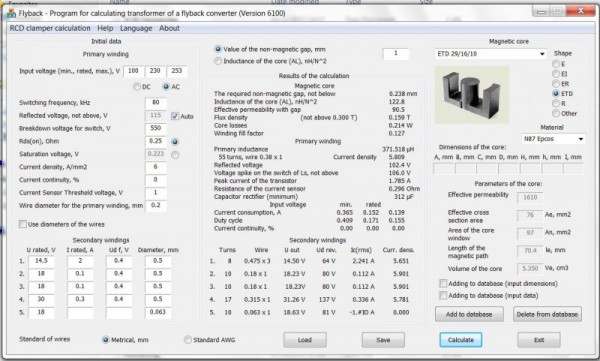Choose Inductance of the core (AL) option
This screenshot has height=361, width=600.
coord(218,61)
